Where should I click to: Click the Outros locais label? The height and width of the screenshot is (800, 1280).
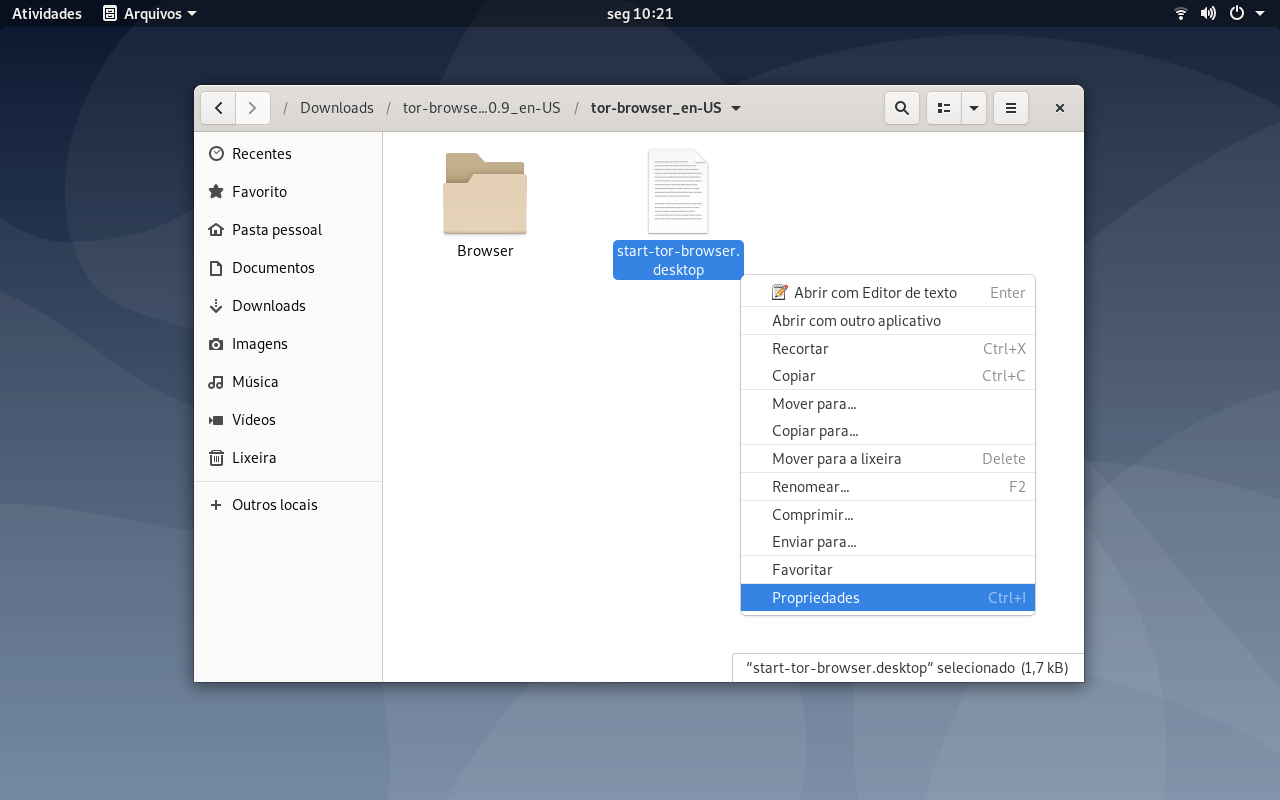coord(275,505)
